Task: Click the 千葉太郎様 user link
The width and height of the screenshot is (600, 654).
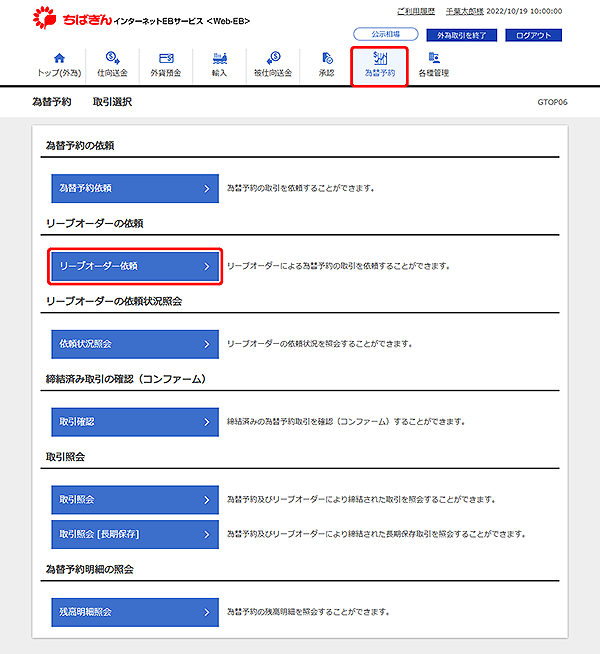Action: [464, 11]
